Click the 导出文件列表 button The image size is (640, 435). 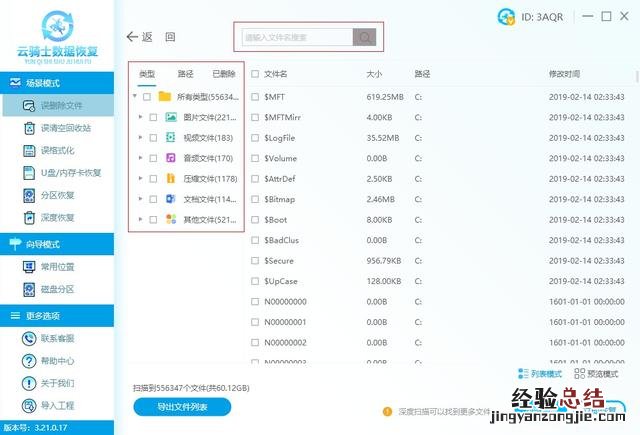point(182,407)
